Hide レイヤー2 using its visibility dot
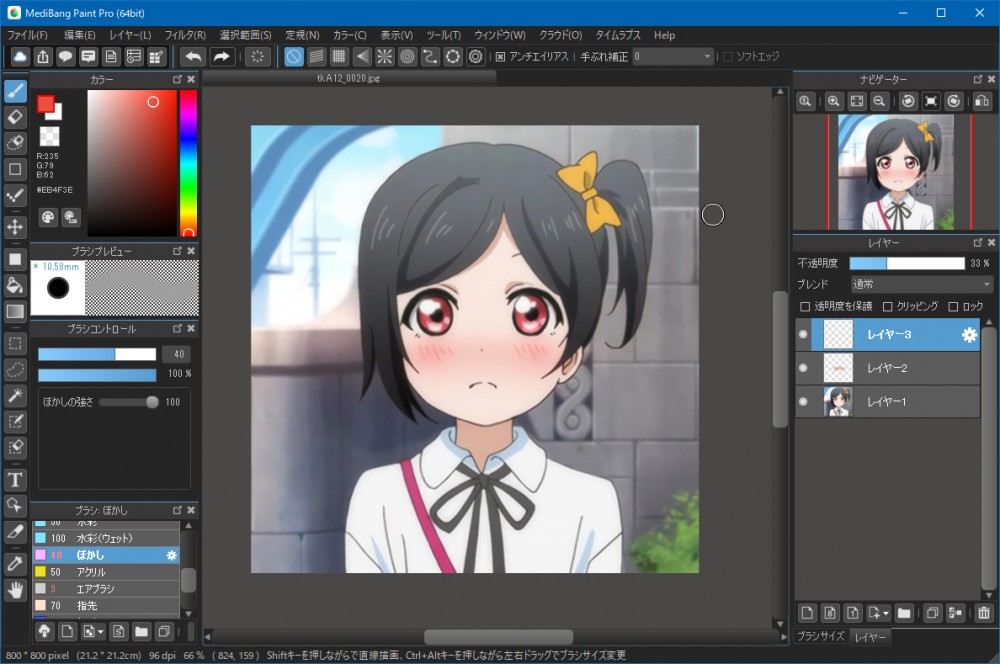Screen dimensions: 1000x664 click(803, 368)
